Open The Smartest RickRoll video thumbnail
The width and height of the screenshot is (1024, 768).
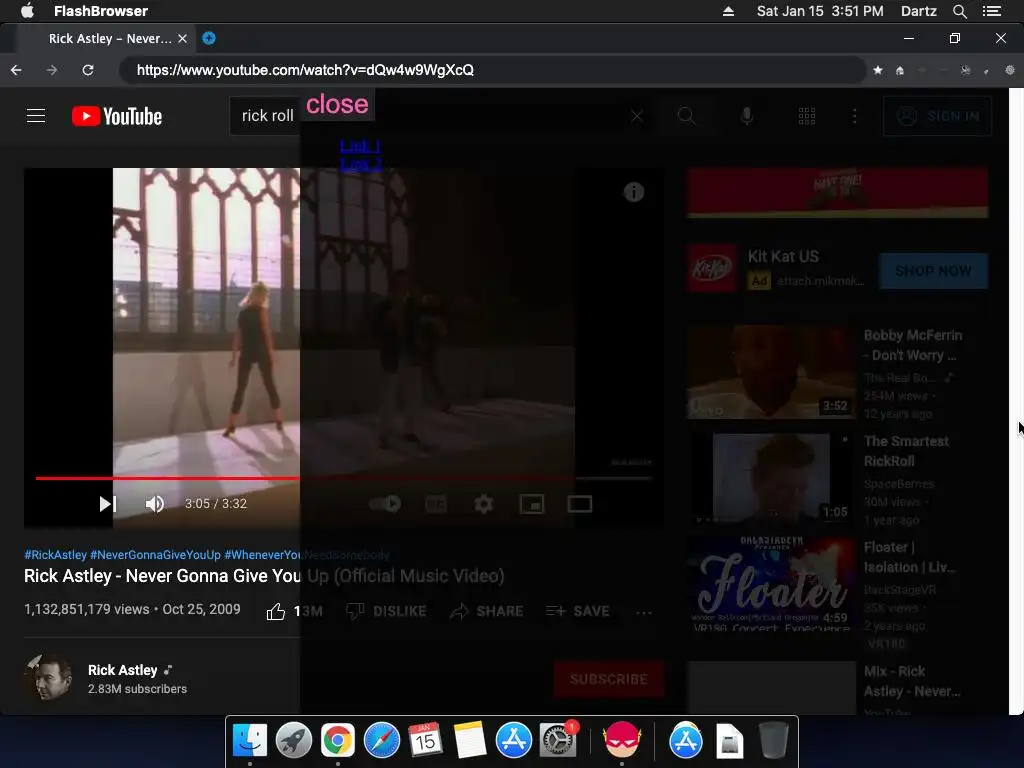pos(771,478)
